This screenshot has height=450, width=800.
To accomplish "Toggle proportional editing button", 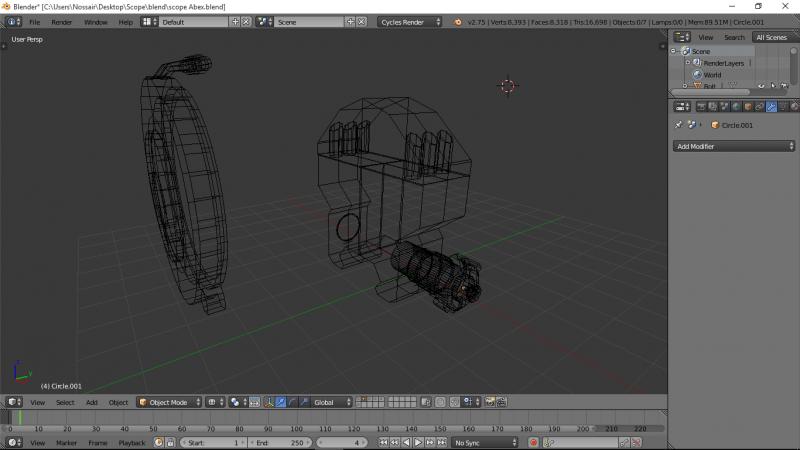I will tap(440, 402).
